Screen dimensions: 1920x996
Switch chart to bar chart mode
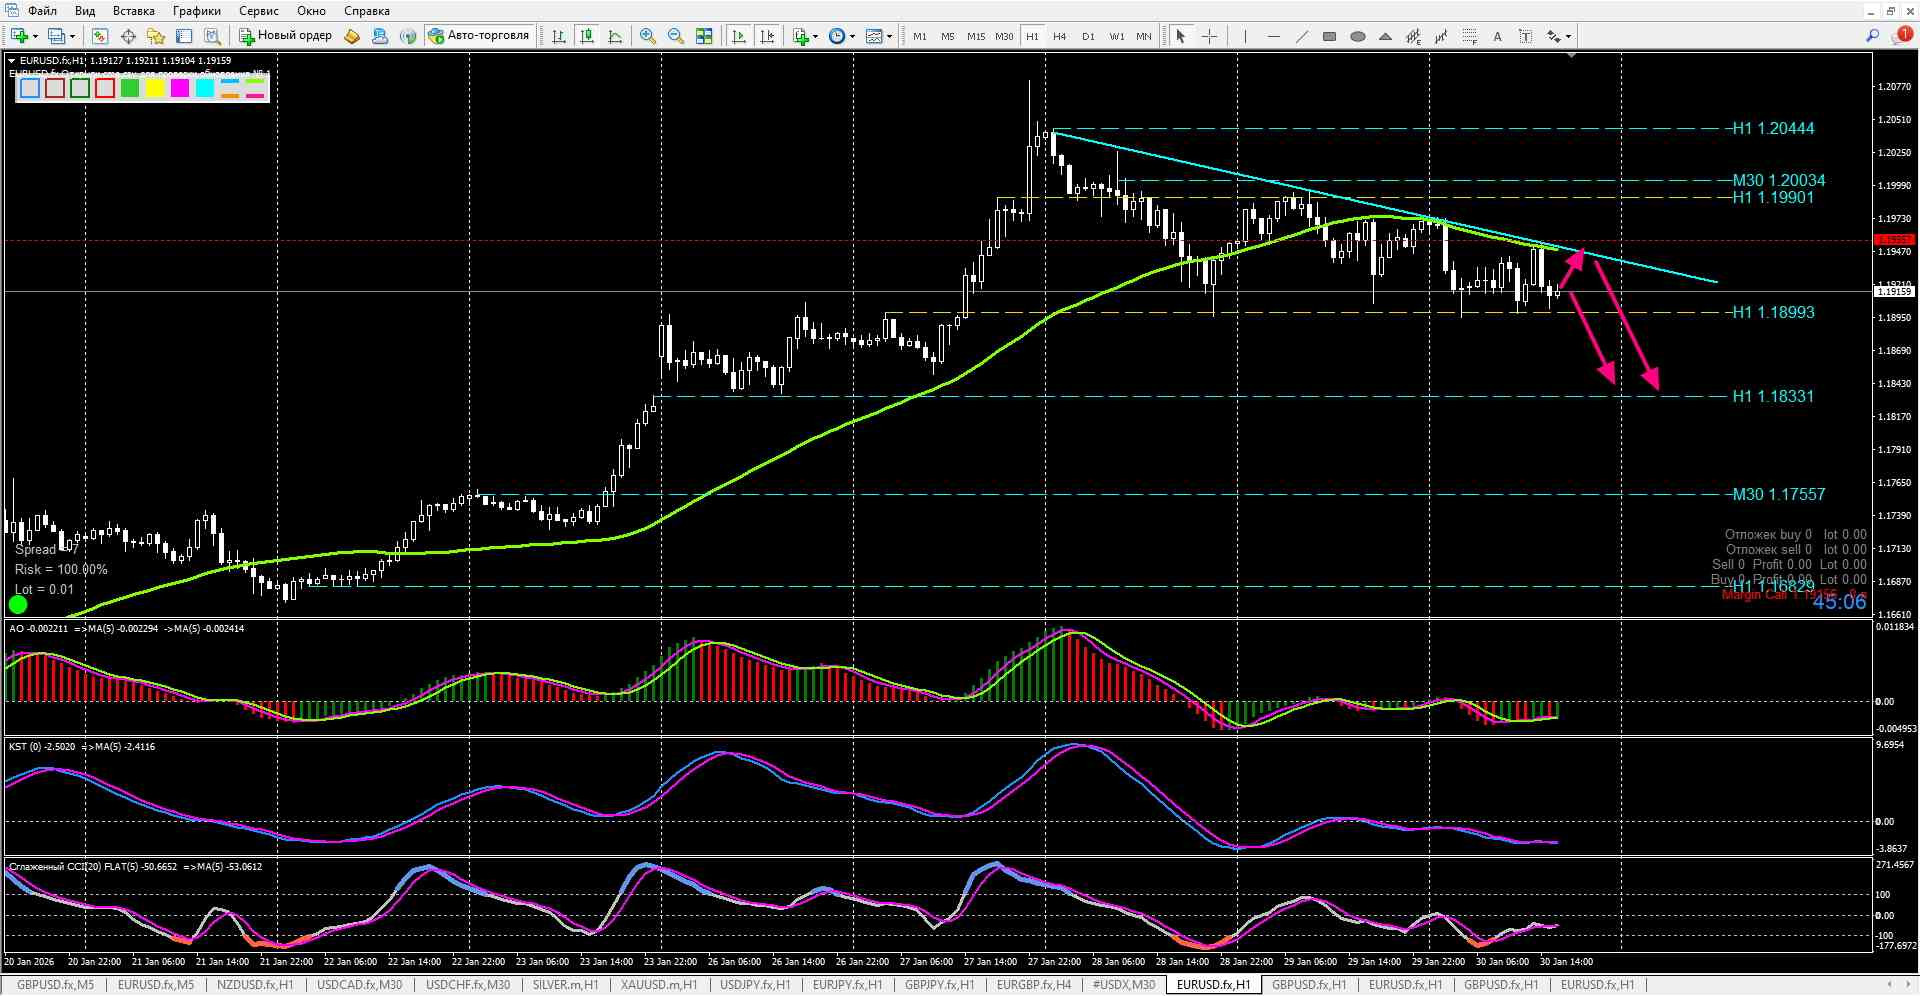point(559,36)
